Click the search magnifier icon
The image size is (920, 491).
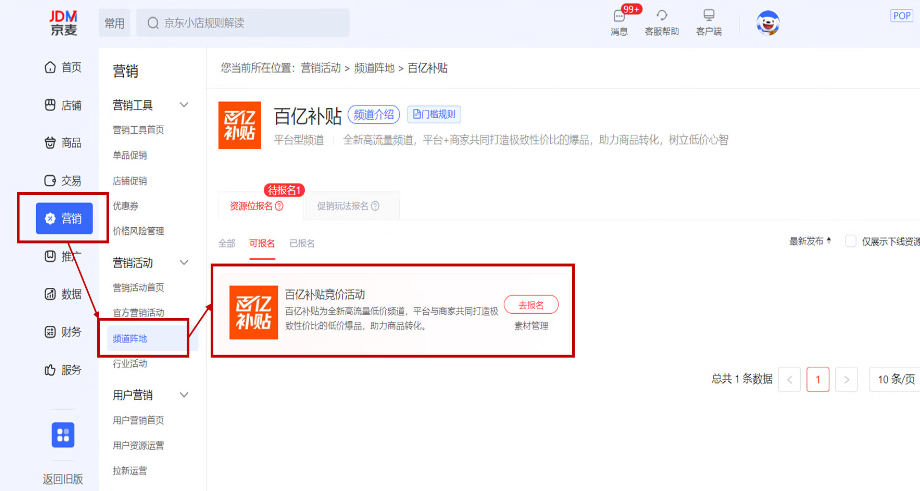pos(153,23)
